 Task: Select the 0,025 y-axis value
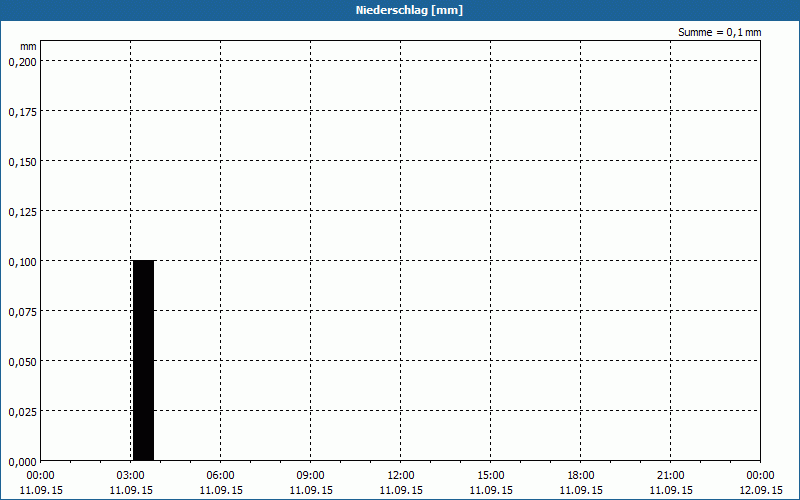[x=22, y=412]
